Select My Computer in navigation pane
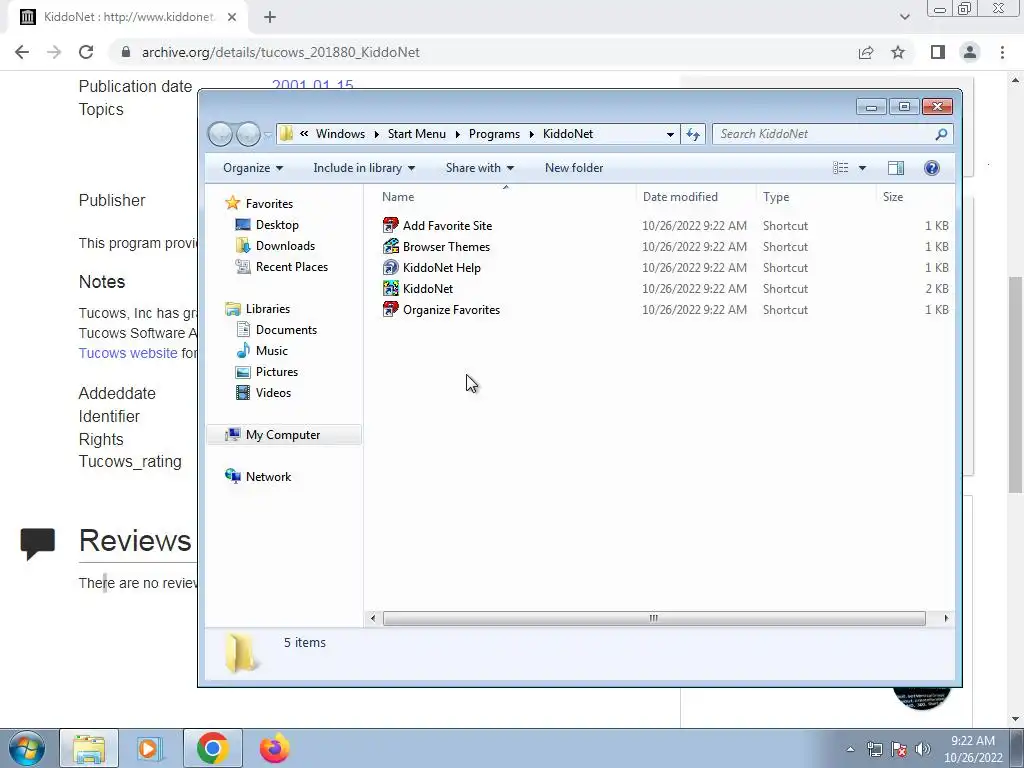The height and width of the screenshot is (768, 1024). click(x=283, y=435)
